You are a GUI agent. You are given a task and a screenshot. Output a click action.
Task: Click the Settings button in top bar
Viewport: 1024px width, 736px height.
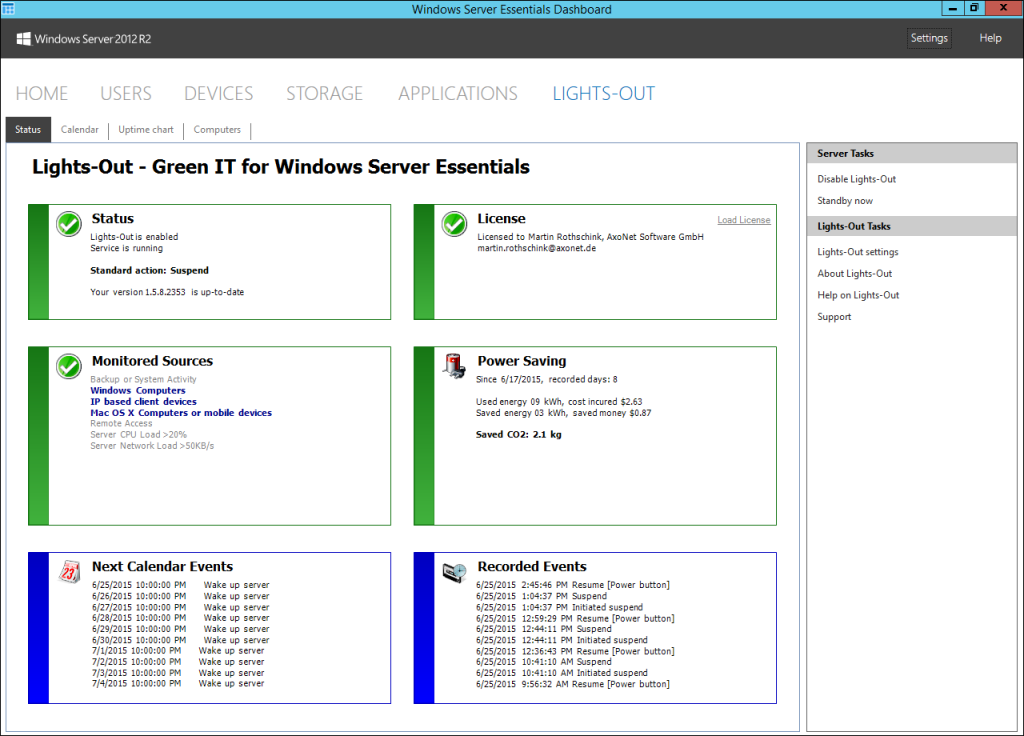point(928,38)
